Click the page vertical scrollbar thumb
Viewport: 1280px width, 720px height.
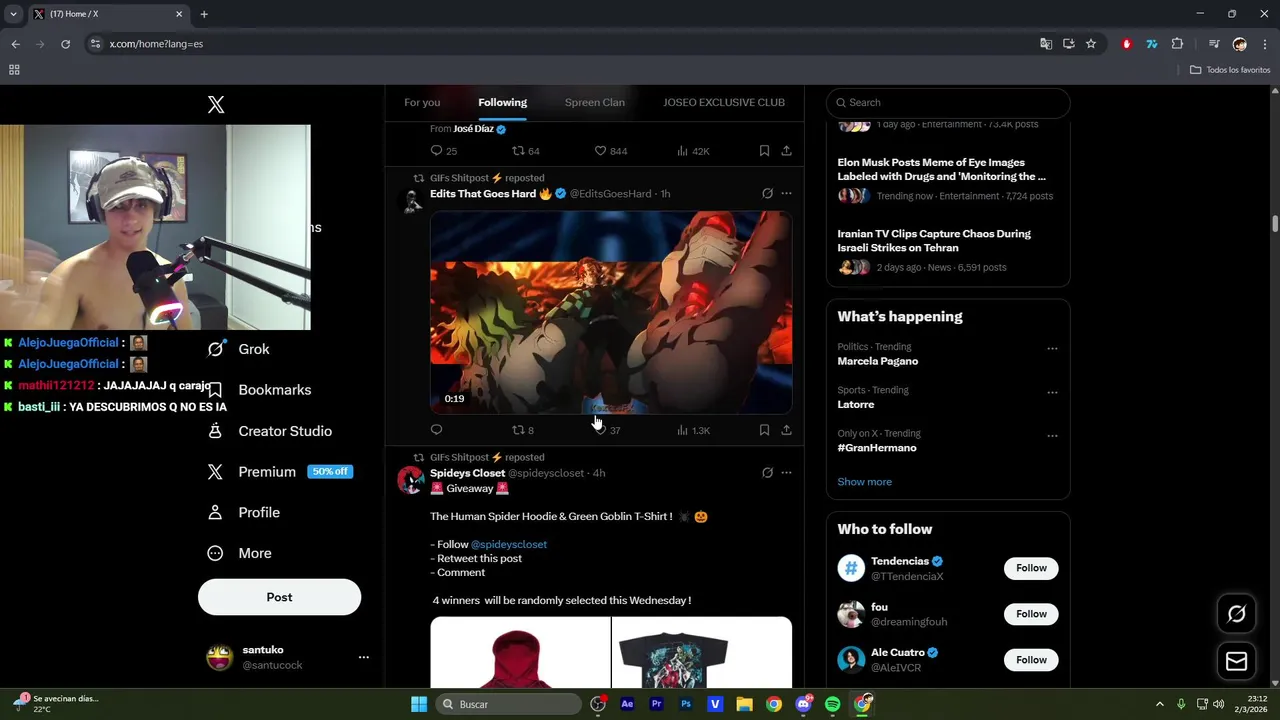point(1275,223)
